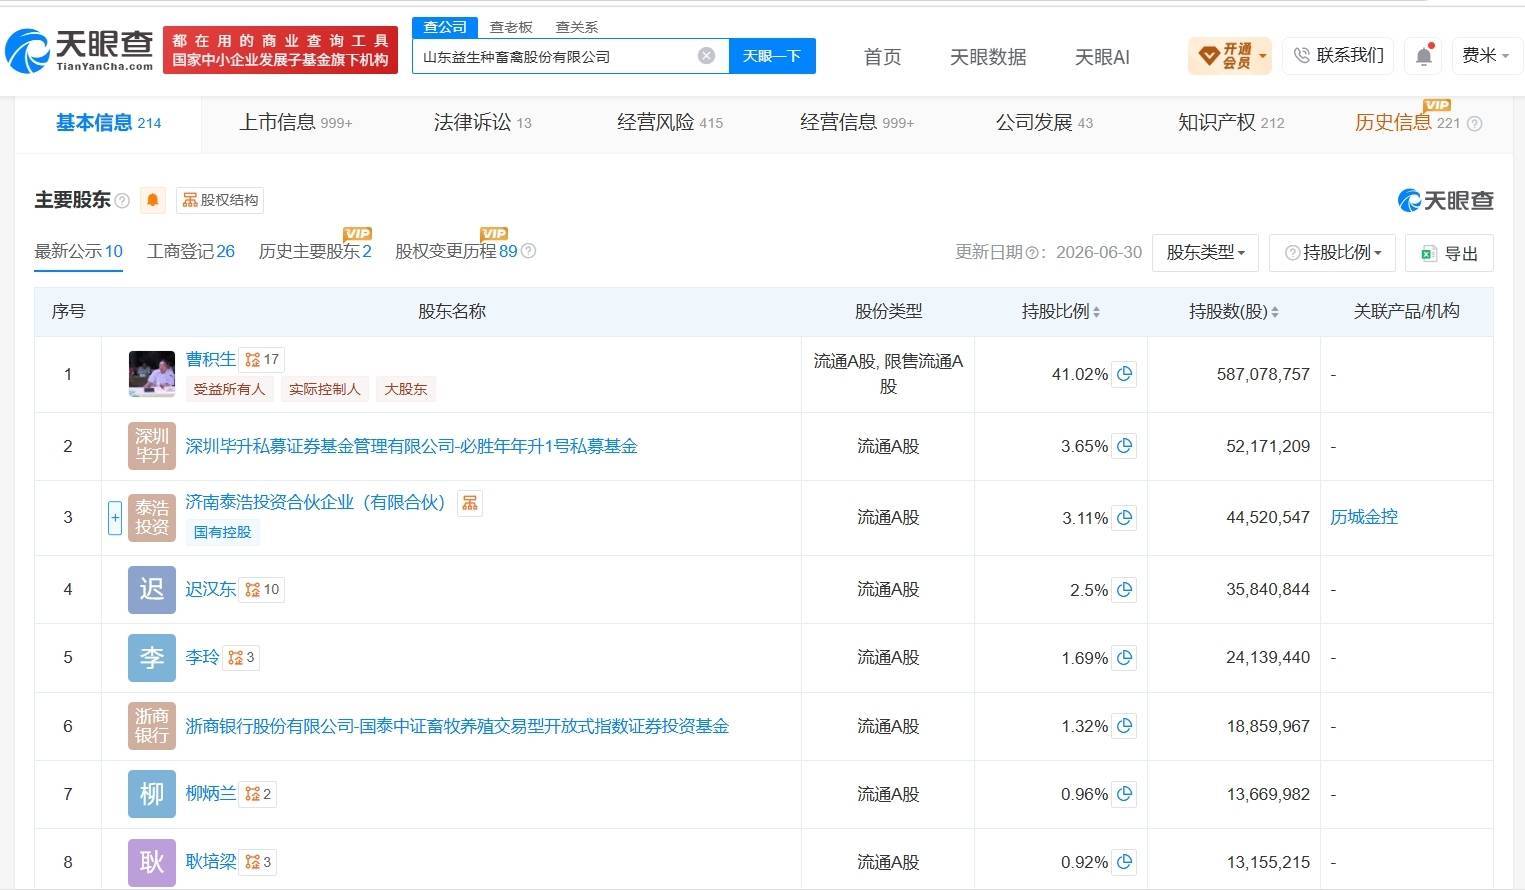The height and width of the screenshot is (890, 1525).
Task: Select the 最新公示 10 sub-tab
Action: (x=78, y=251)
